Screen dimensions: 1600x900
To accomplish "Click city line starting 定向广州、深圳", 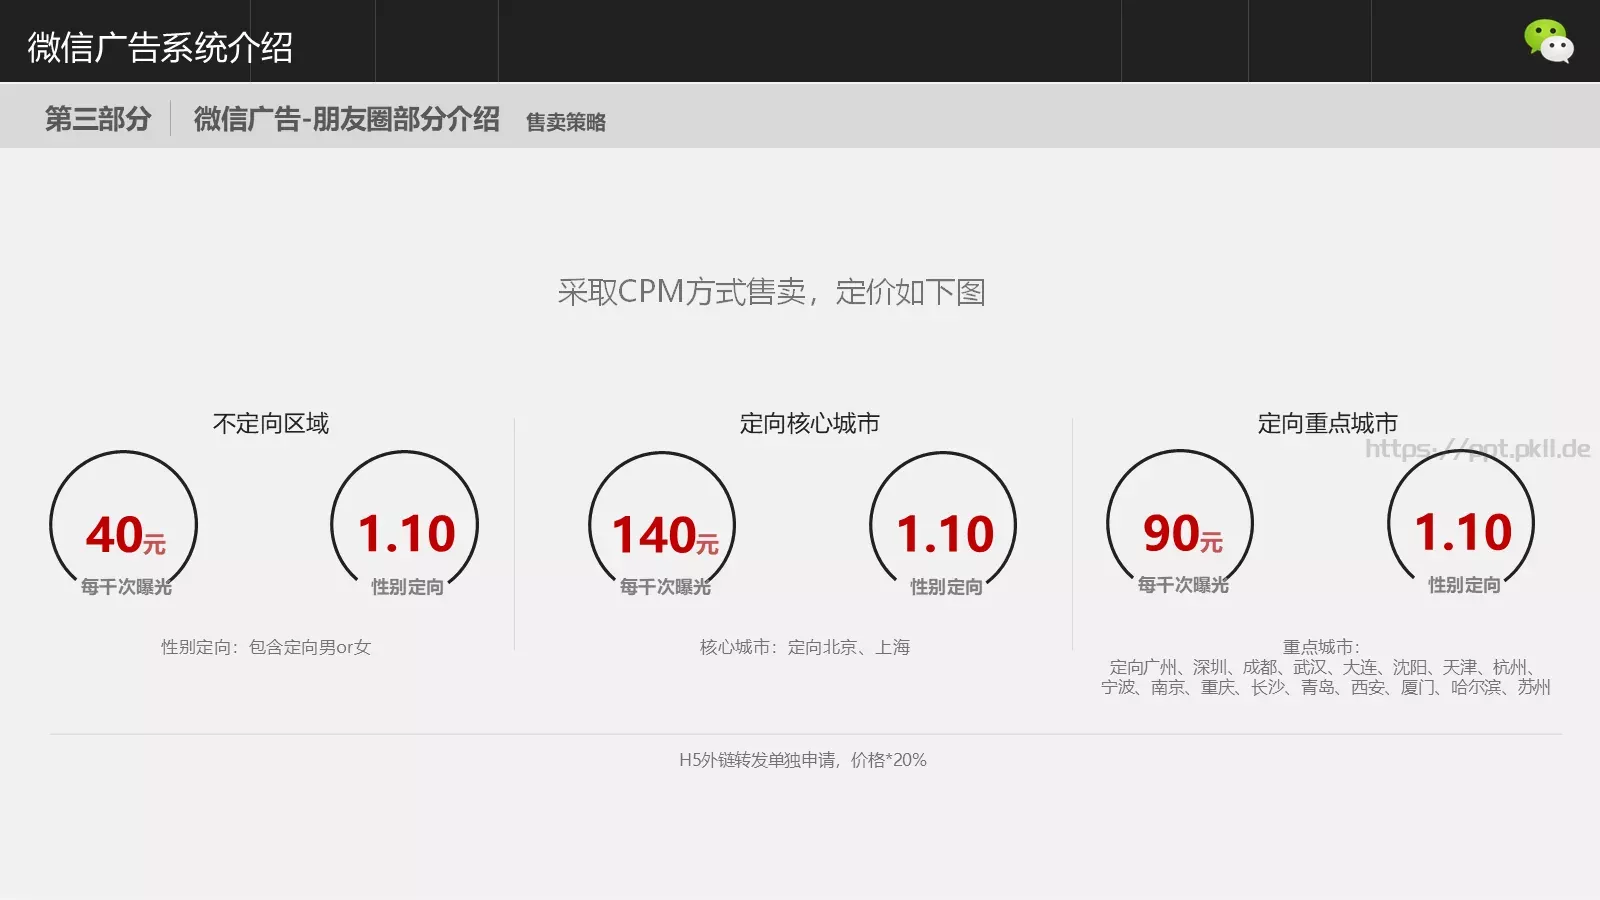I will [x=1322, y=667].
